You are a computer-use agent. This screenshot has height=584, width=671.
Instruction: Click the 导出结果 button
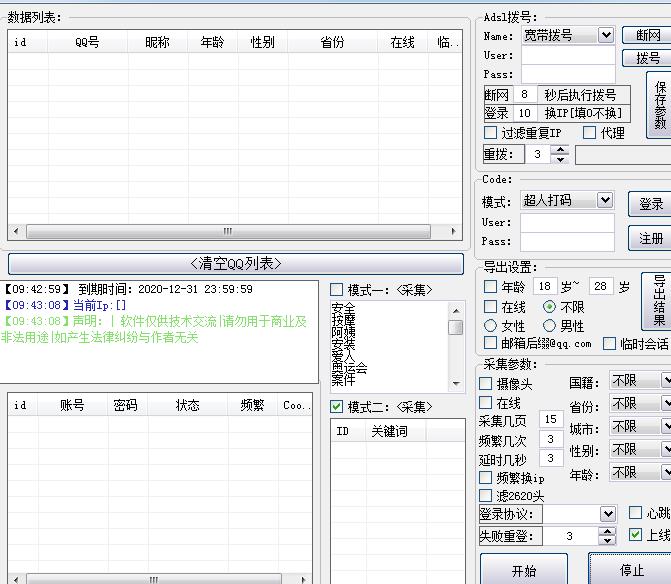coord(658,301)
